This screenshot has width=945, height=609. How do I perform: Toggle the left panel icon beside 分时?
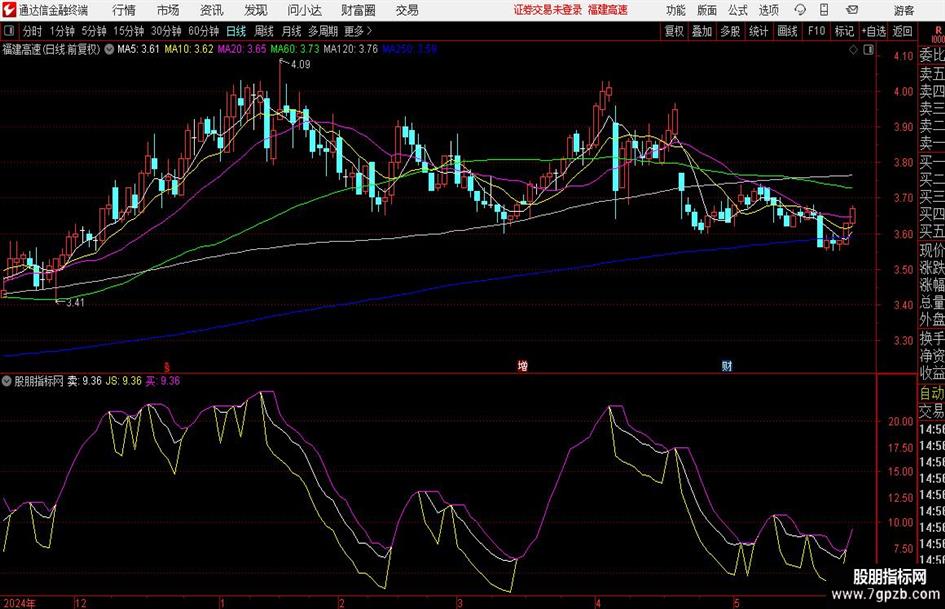click(x=8, y=31)
